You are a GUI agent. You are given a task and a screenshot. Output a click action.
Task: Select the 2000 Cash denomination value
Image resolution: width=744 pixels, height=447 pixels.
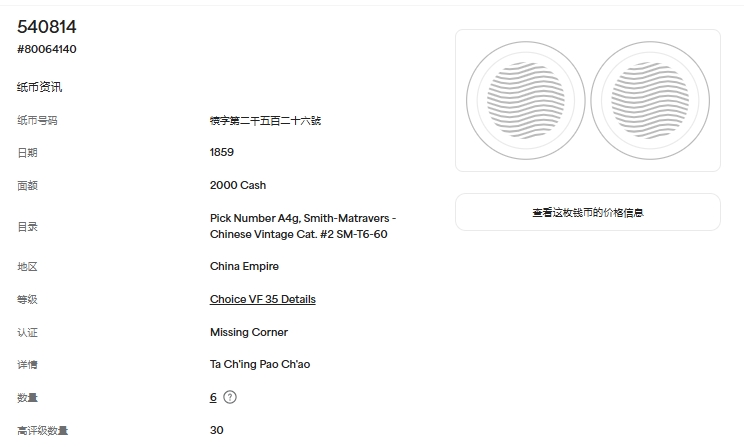[238, 185]
